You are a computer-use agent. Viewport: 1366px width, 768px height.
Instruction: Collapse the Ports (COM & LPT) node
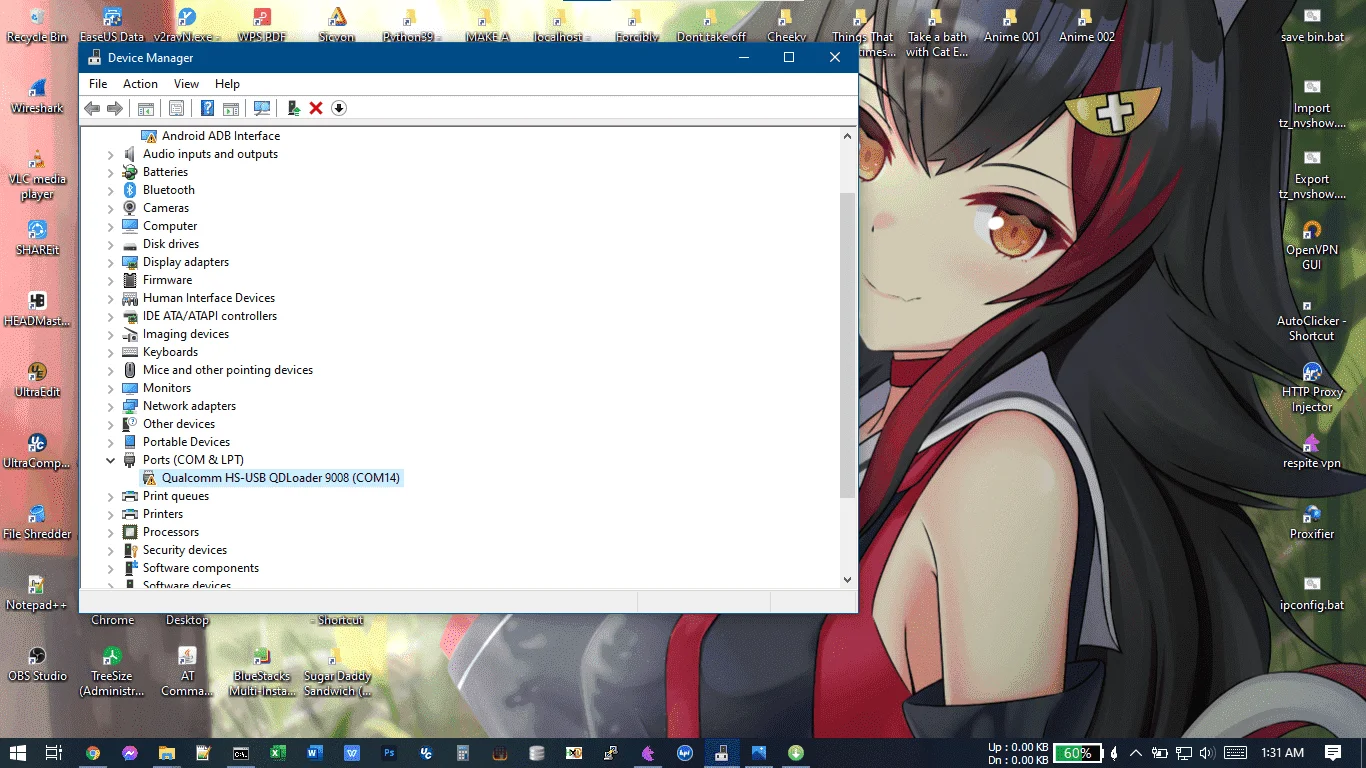(111, 460)
